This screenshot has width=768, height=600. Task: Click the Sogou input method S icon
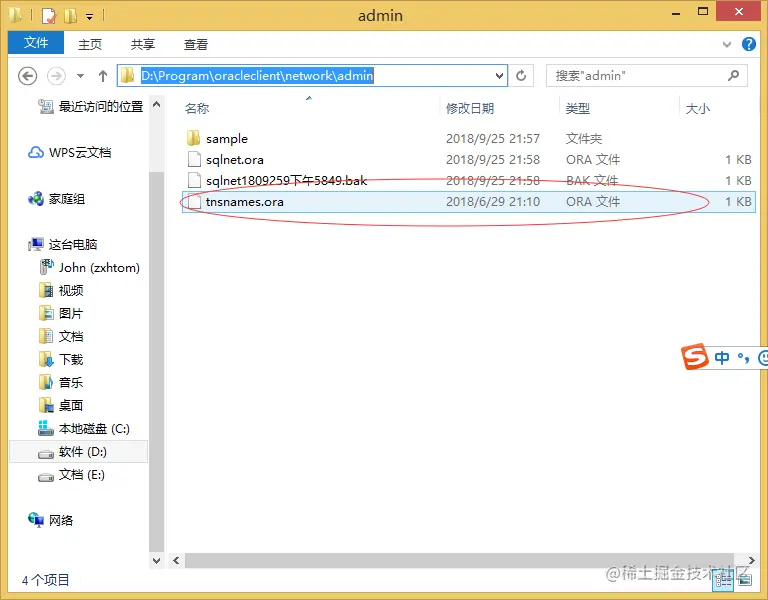[695, 357]
